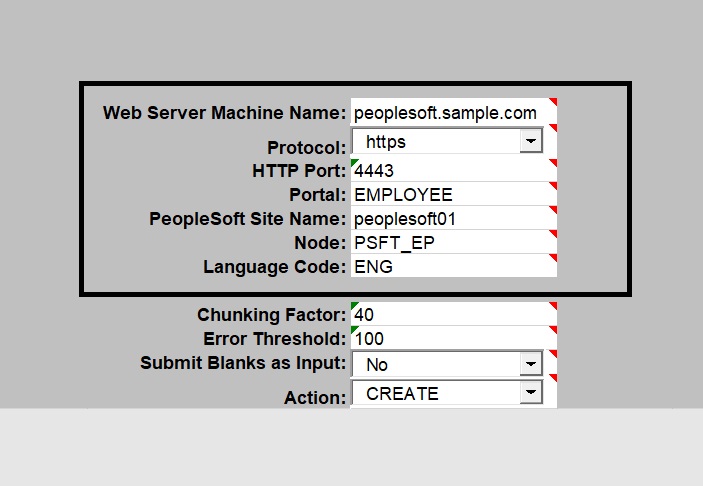The height and width of the screenshot is (486, 703).
Task: Select the Submit Blanks combo box showing No
Action: [447, 364]
